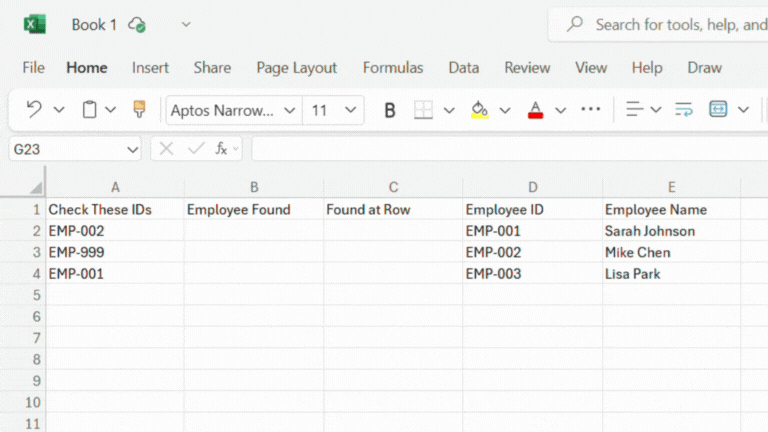Expand the Undo history dropdown arrow

point(59,110)
